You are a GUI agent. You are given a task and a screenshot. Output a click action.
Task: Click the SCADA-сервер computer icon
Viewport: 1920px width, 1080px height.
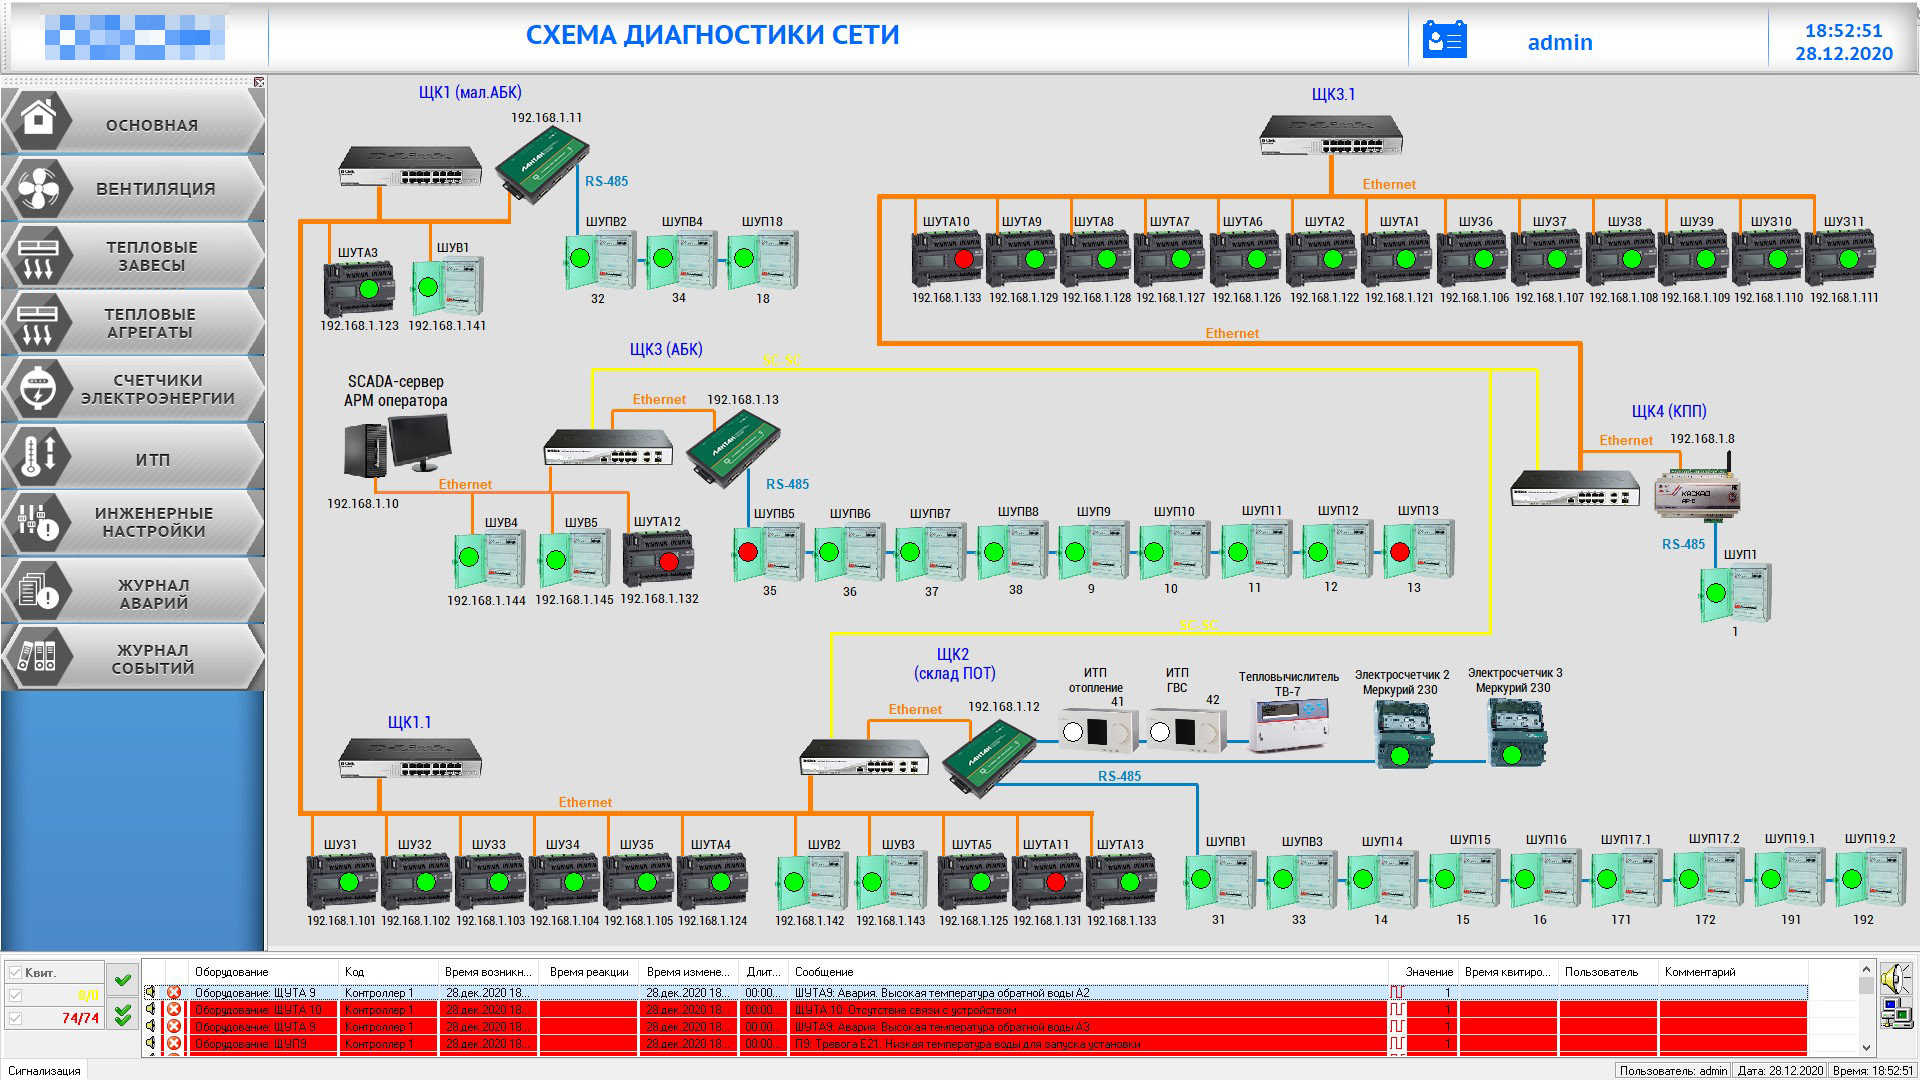[397, 446]
